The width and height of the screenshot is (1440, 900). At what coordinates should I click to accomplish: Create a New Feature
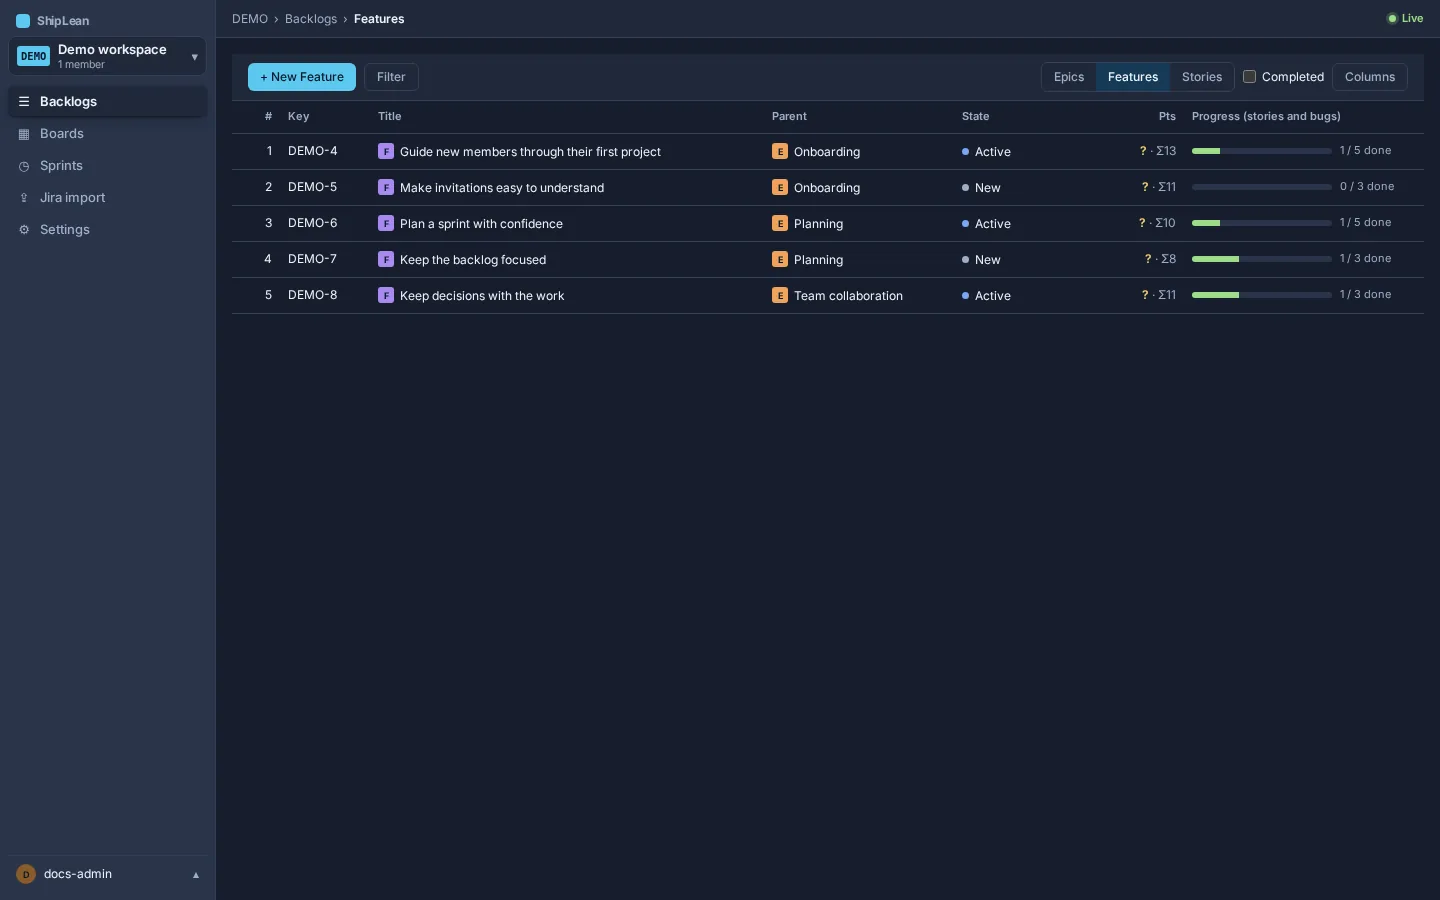302,77
